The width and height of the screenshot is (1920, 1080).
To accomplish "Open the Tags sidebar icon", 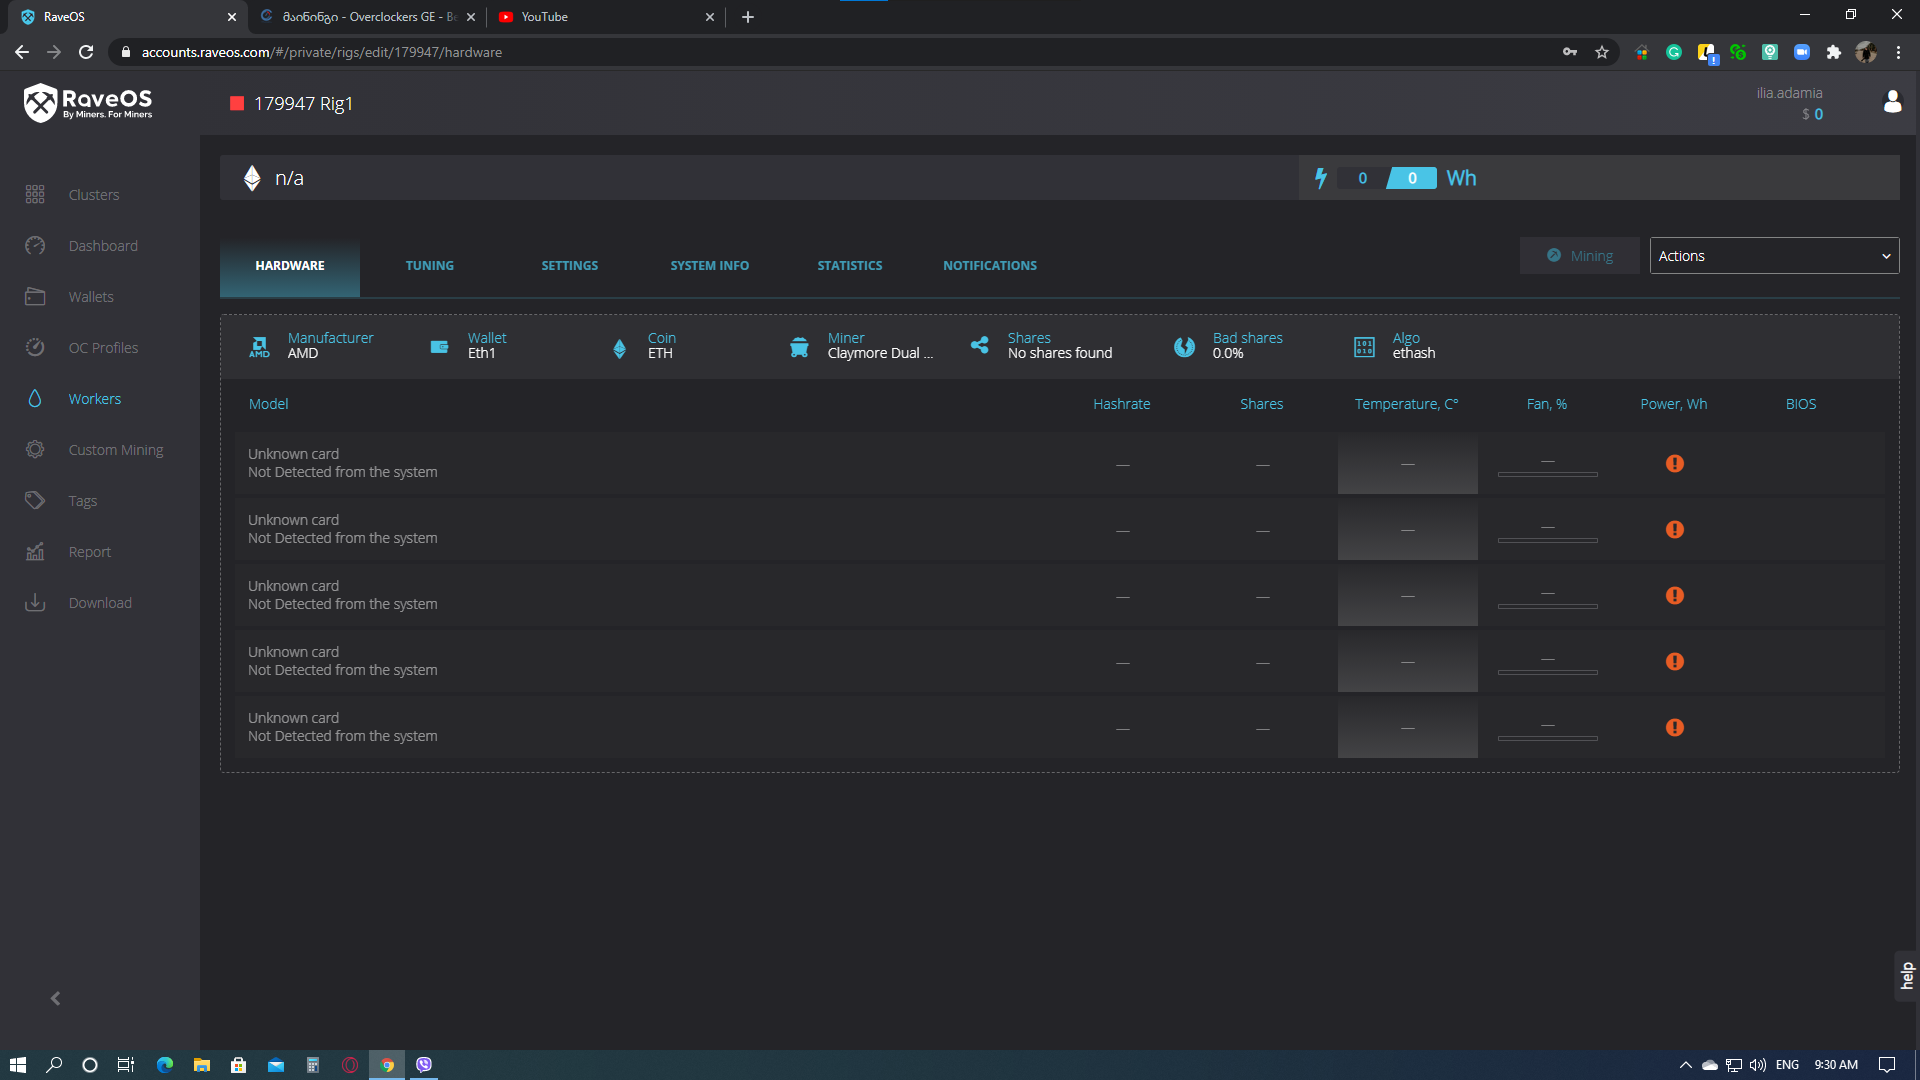I will [x=35, y=501].
